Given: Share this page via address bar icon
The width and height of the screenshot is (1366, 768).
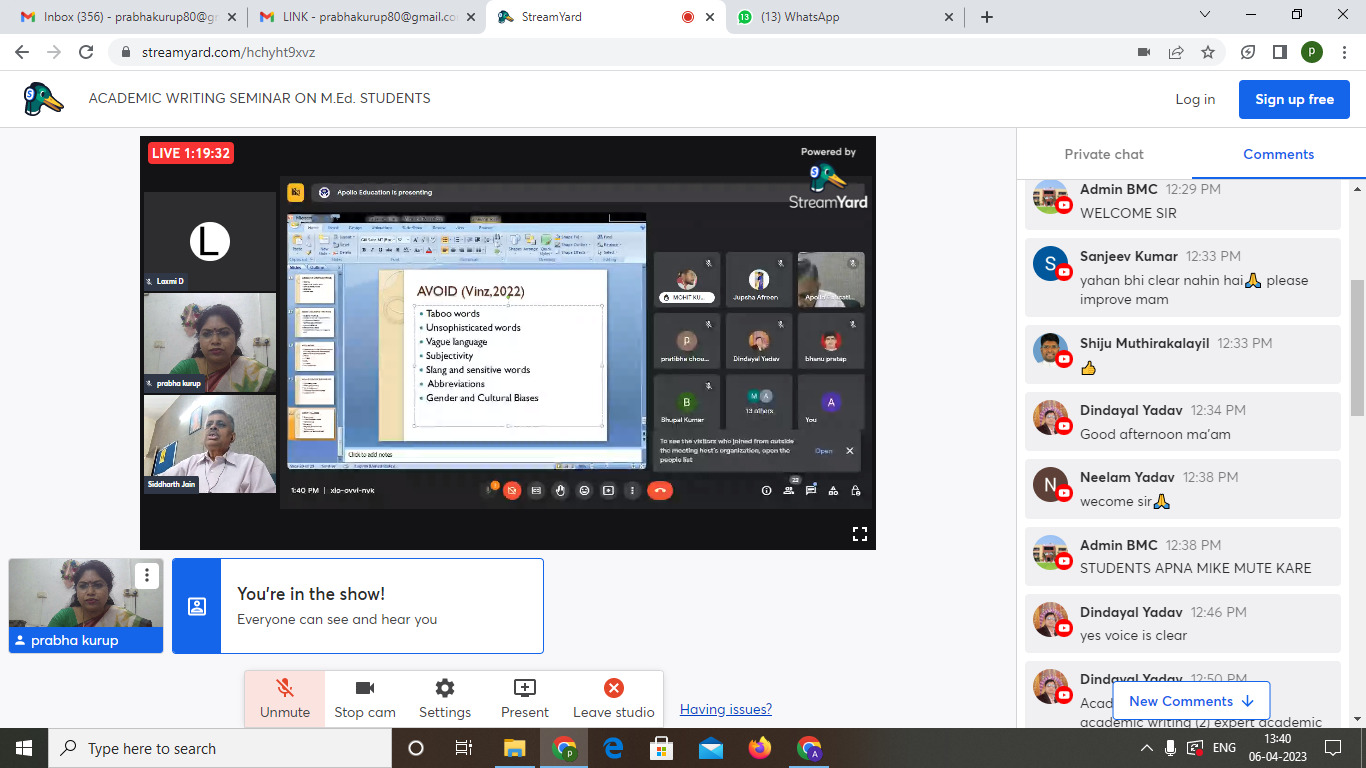Looking at the screenshot, I should (x=1176, y=52).
